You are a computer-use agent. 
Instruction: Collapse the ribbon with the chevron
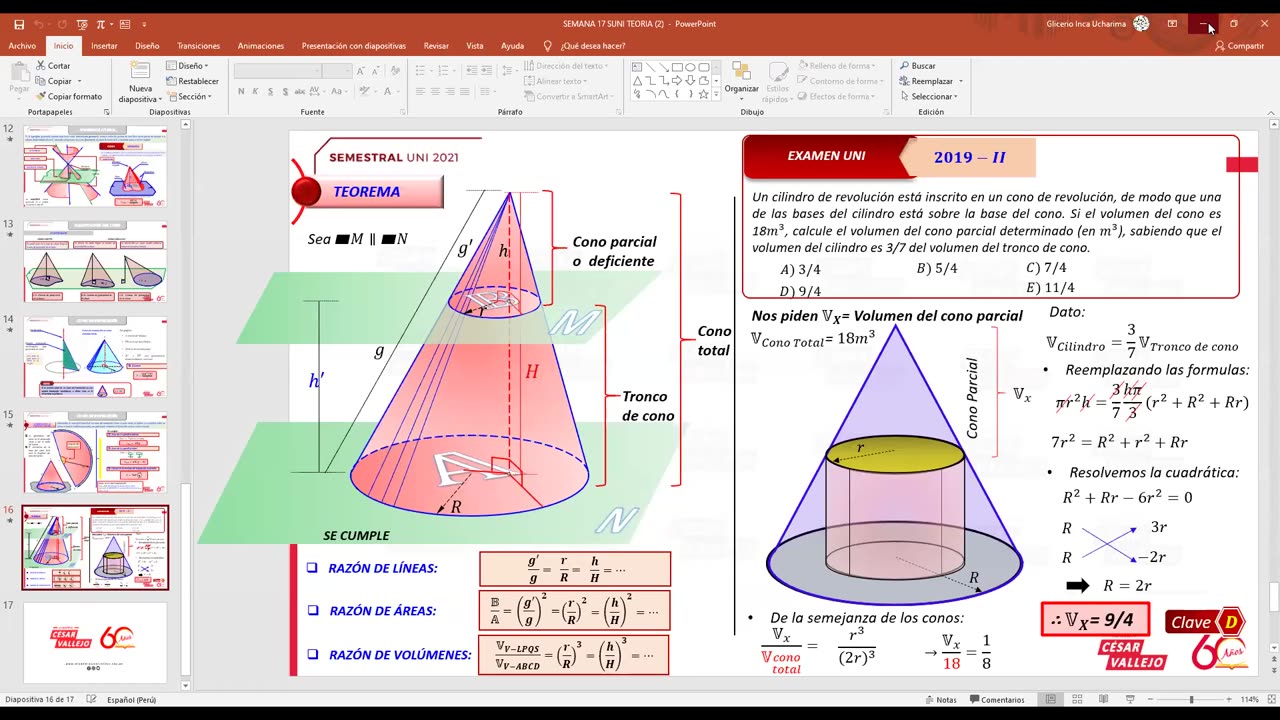click(x=1271, y=111)
